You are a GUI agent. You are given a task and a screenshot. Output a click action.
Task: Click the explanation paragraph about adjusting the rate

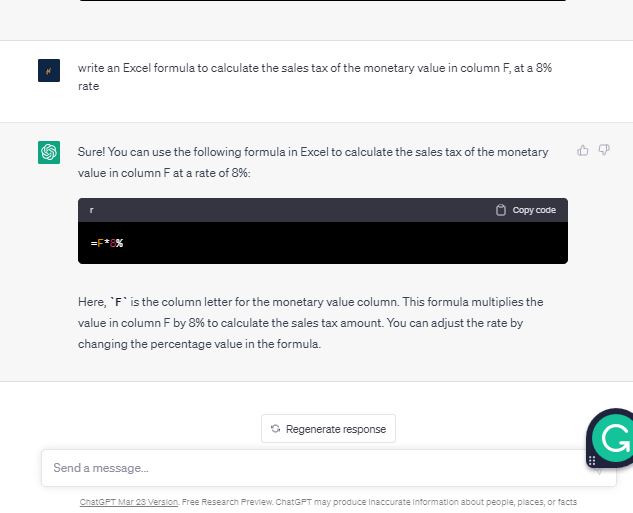(x=310, y=323)
